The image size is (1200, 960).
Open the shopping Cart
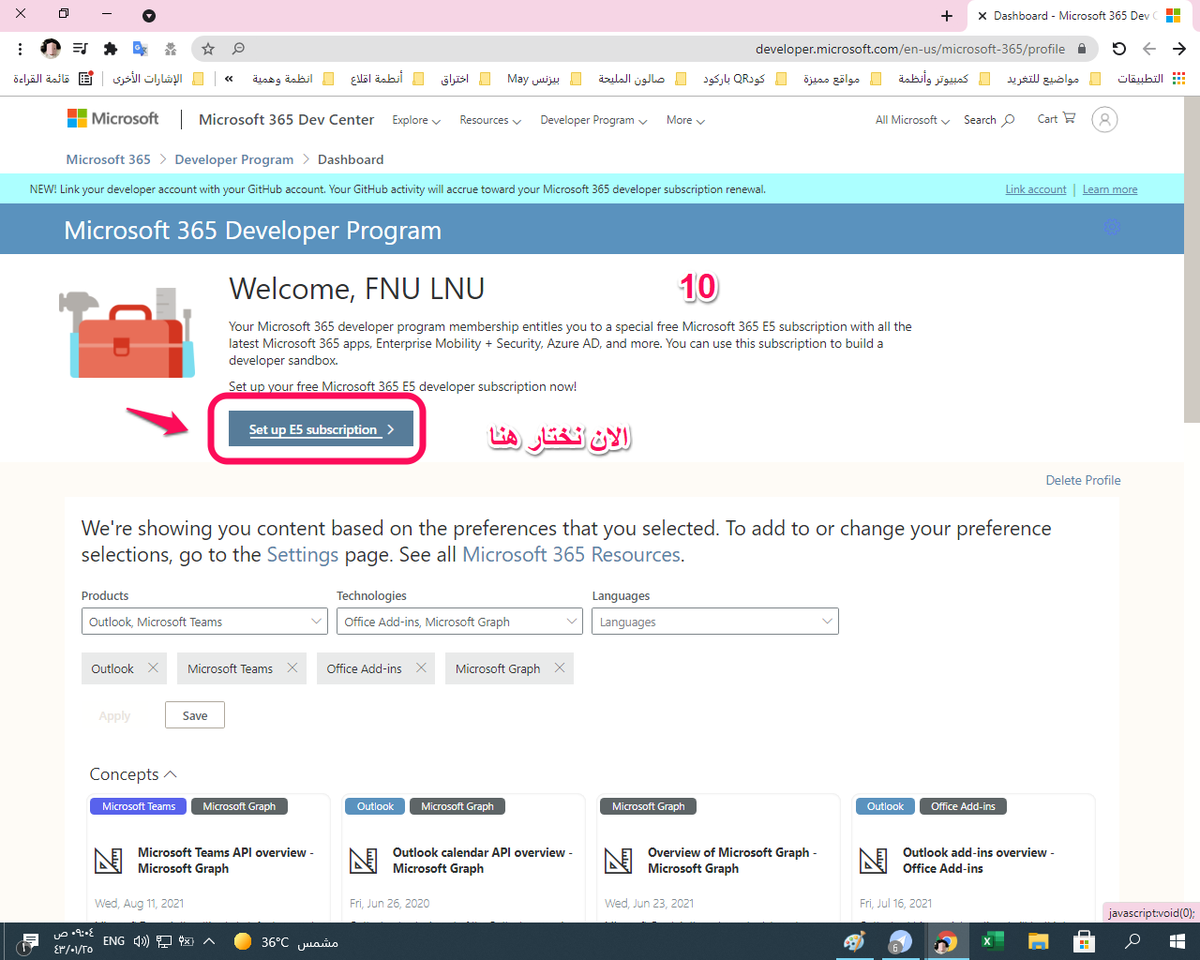(x=1056, y=118)
